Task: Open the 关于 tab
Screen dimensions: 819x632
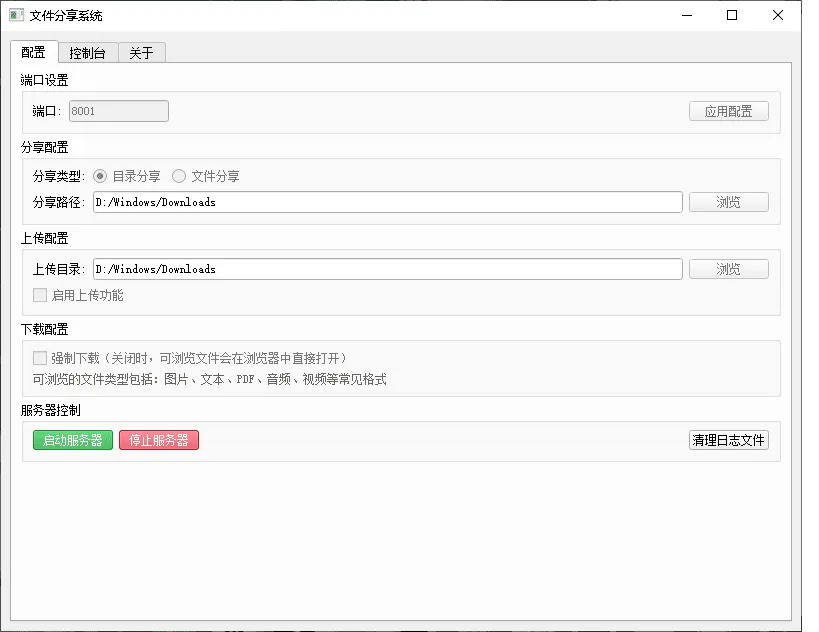Action: click(x=141, y=52)
